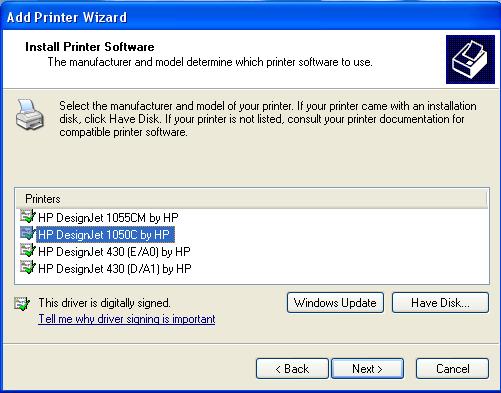Screen dimensions: 501x393
Task: Proceed with the Next button
Action: (367, 369)
